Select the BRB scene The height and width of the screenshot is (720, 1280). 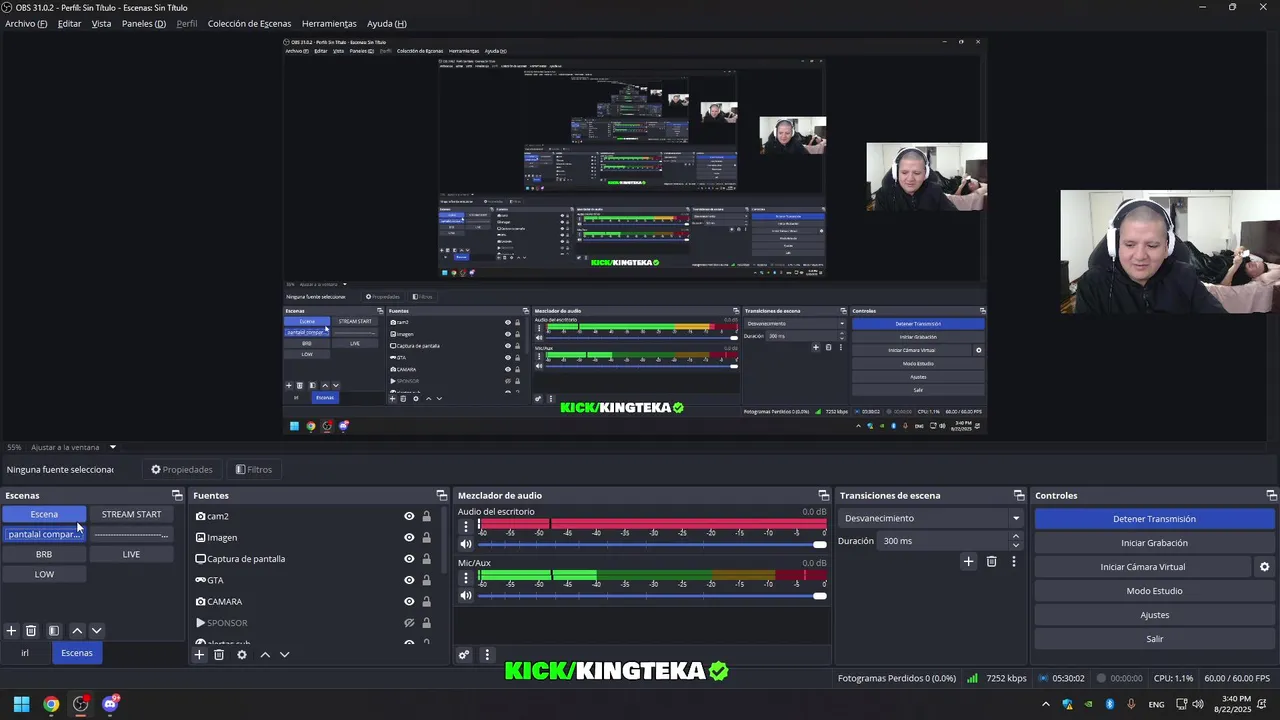[44, 554]
